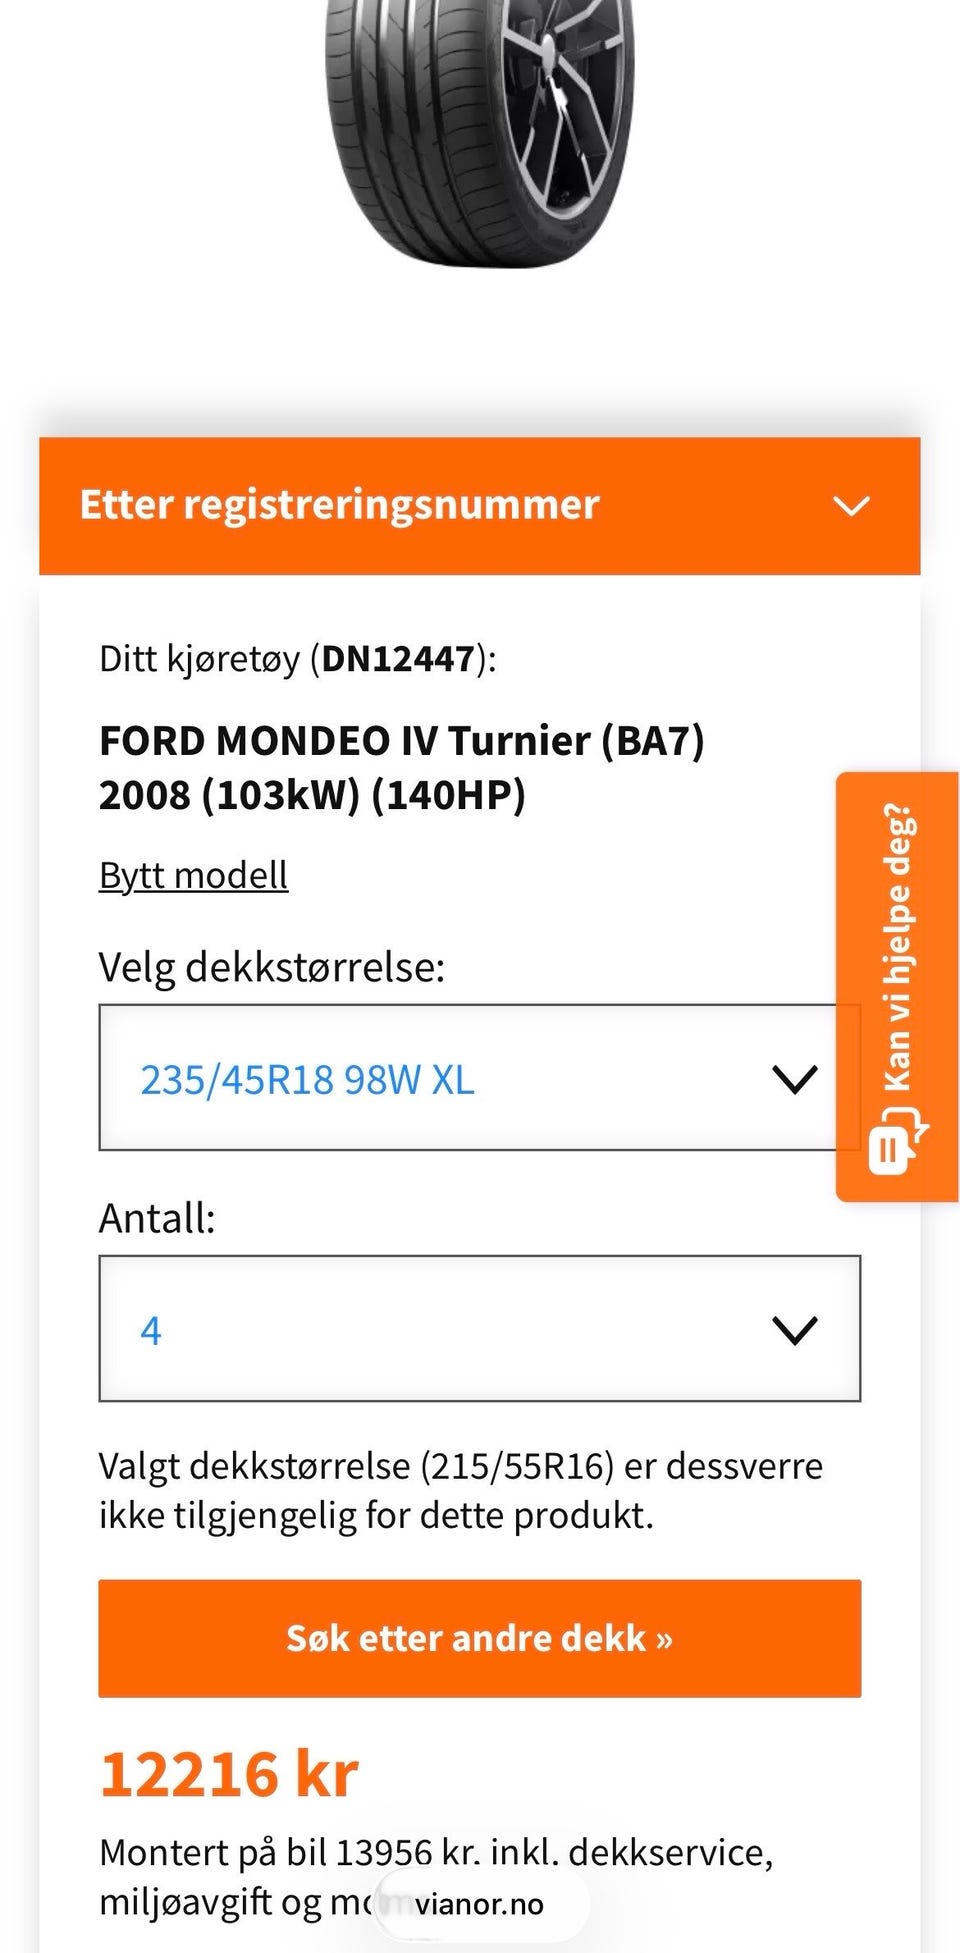The image size is (960, 1953).
Task: Click the Velg dekkstørrelse label
Action: pyautogui.click(x=271, y=967)
